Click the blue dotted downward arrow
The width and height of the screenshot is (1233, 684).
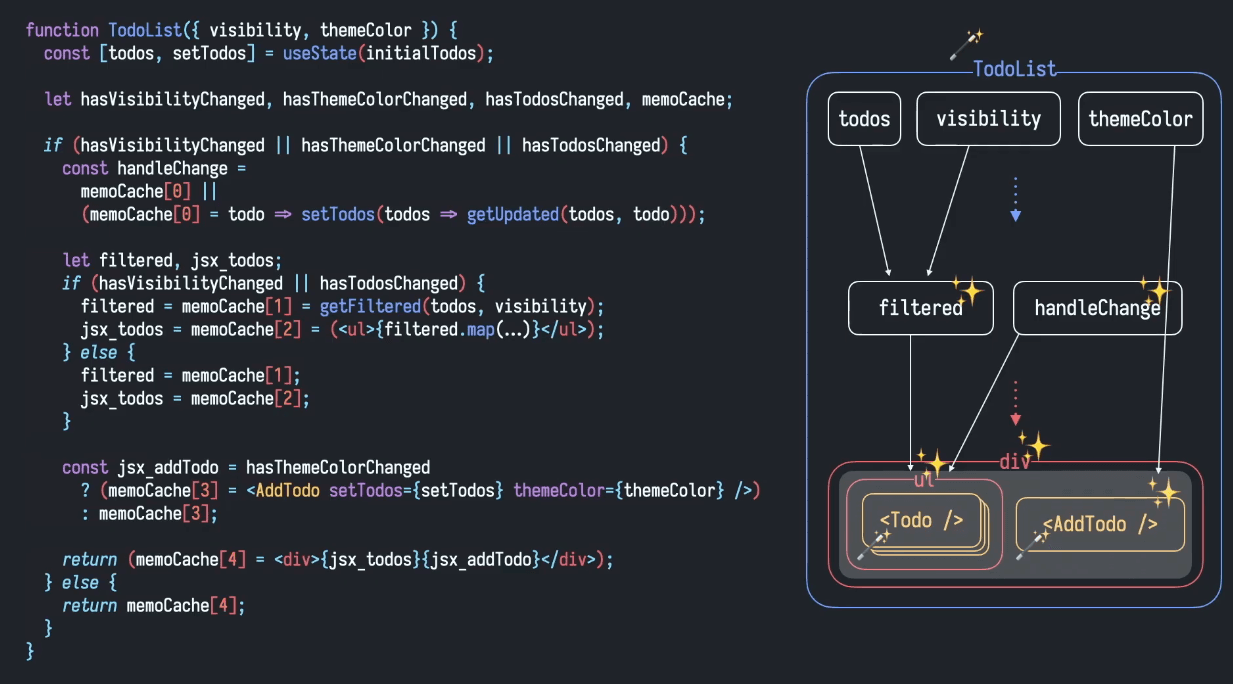coord(1015,199)
